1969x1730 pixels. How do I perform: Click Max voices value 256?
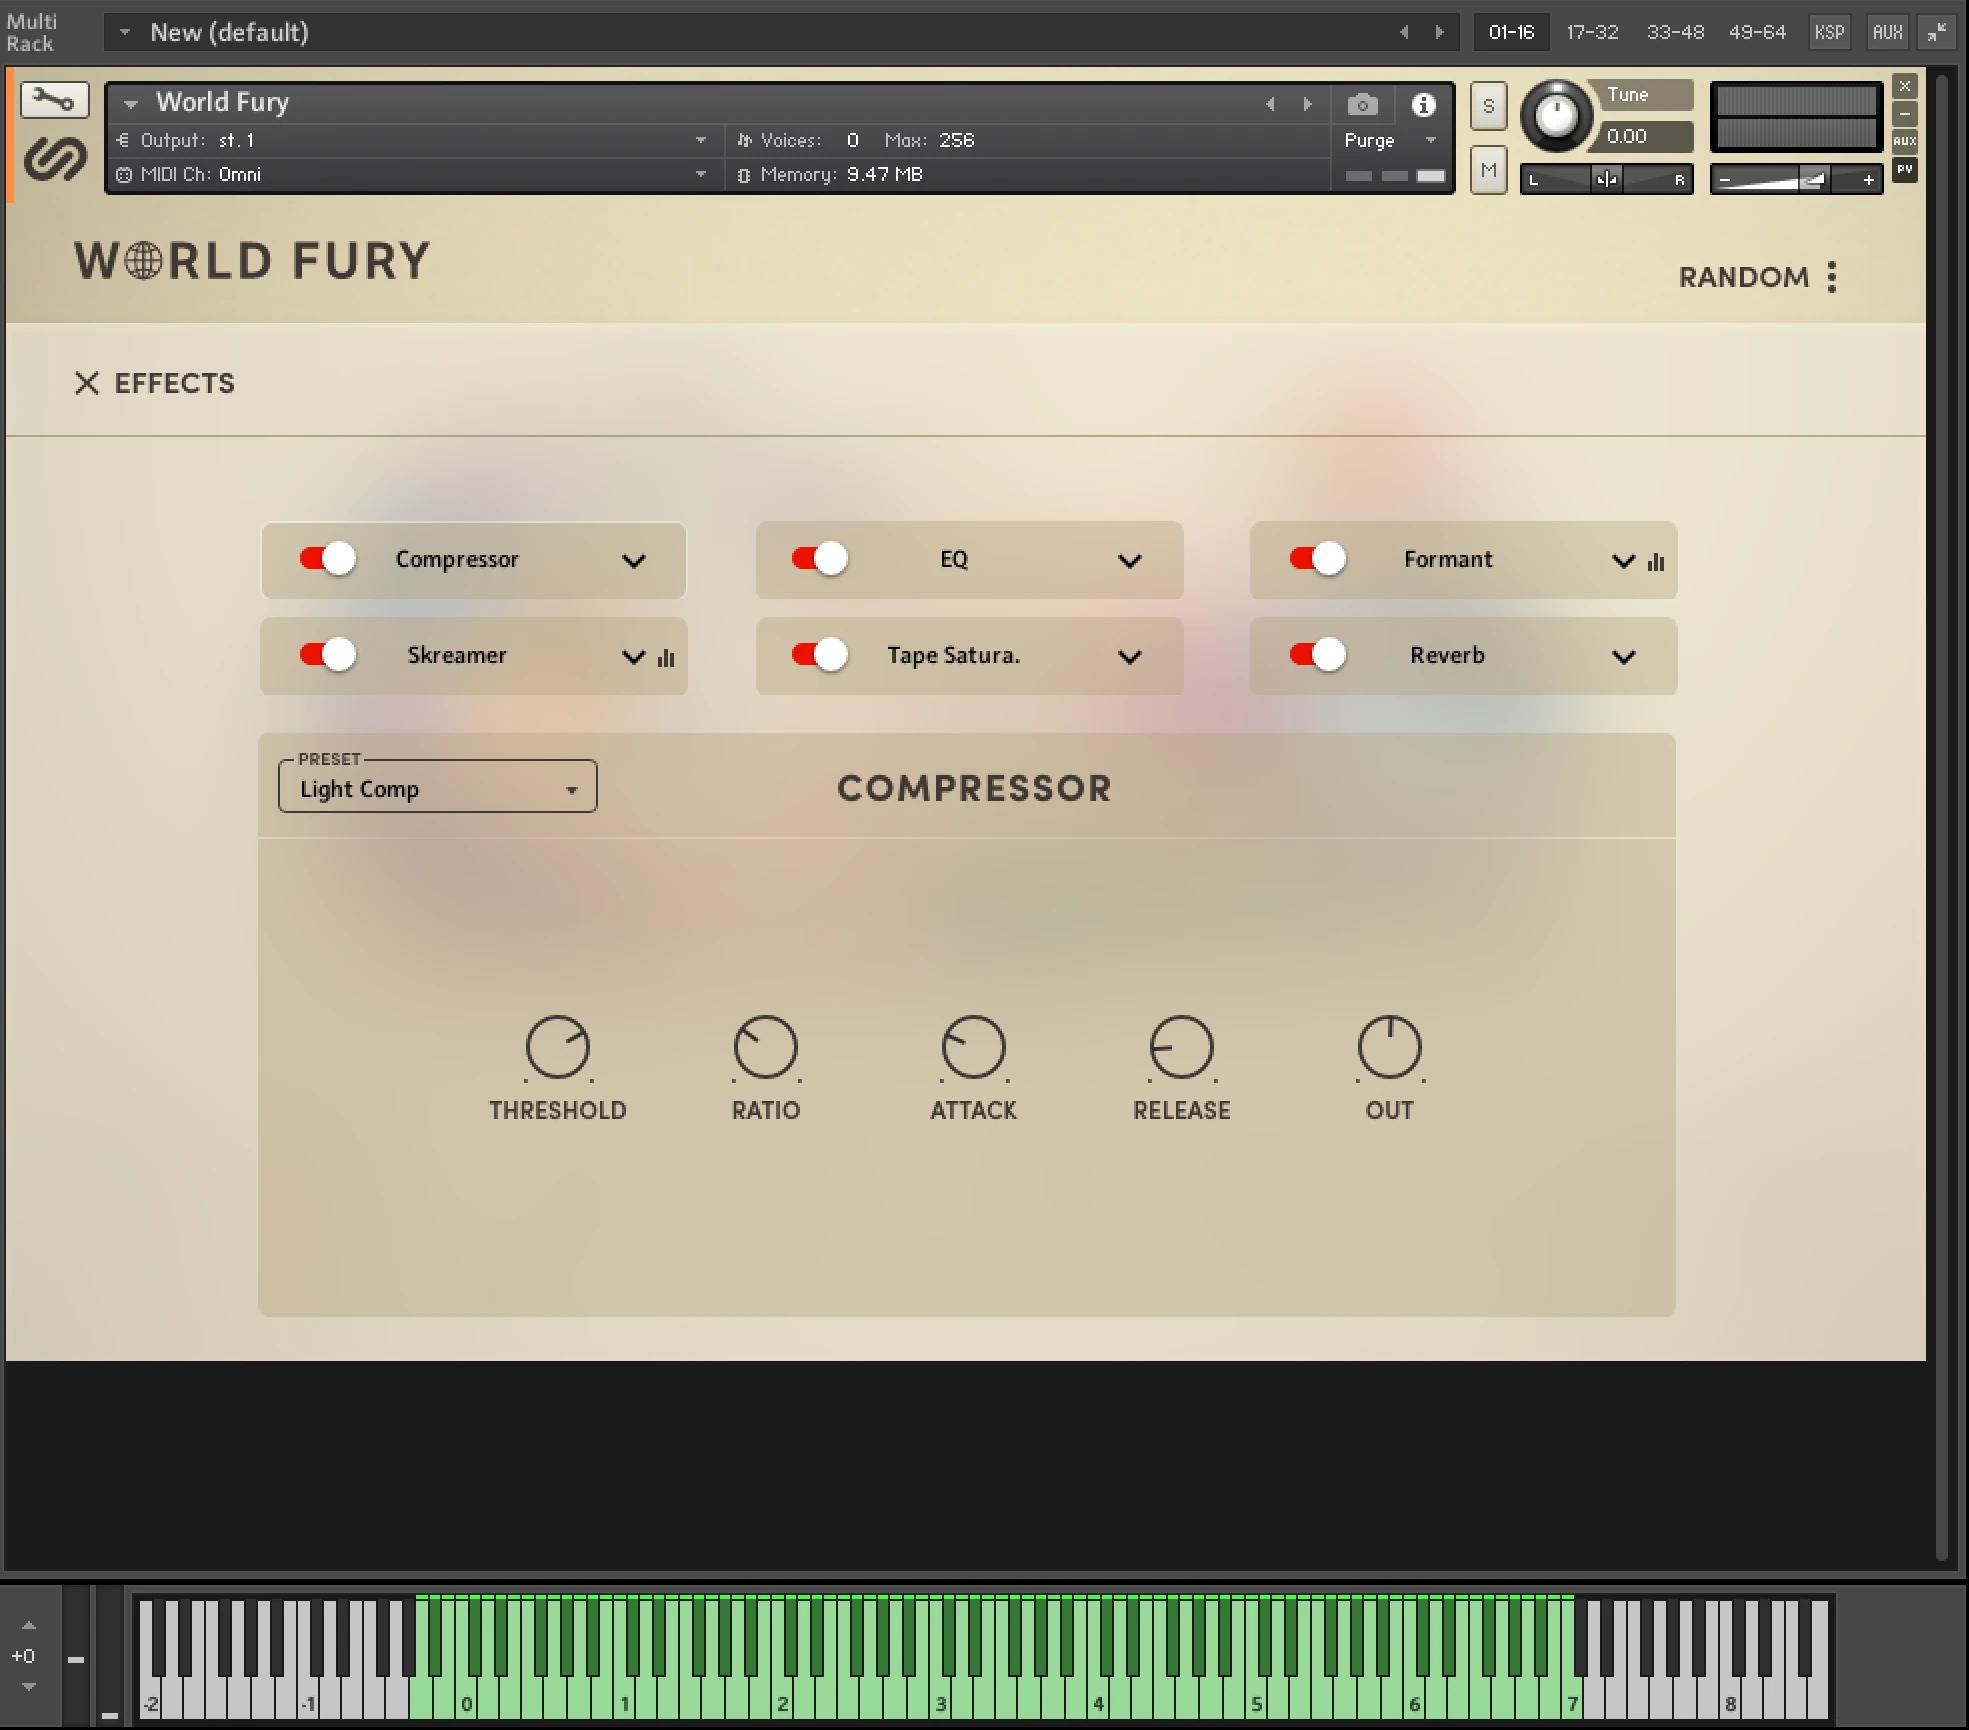click(x=956, y=141)
